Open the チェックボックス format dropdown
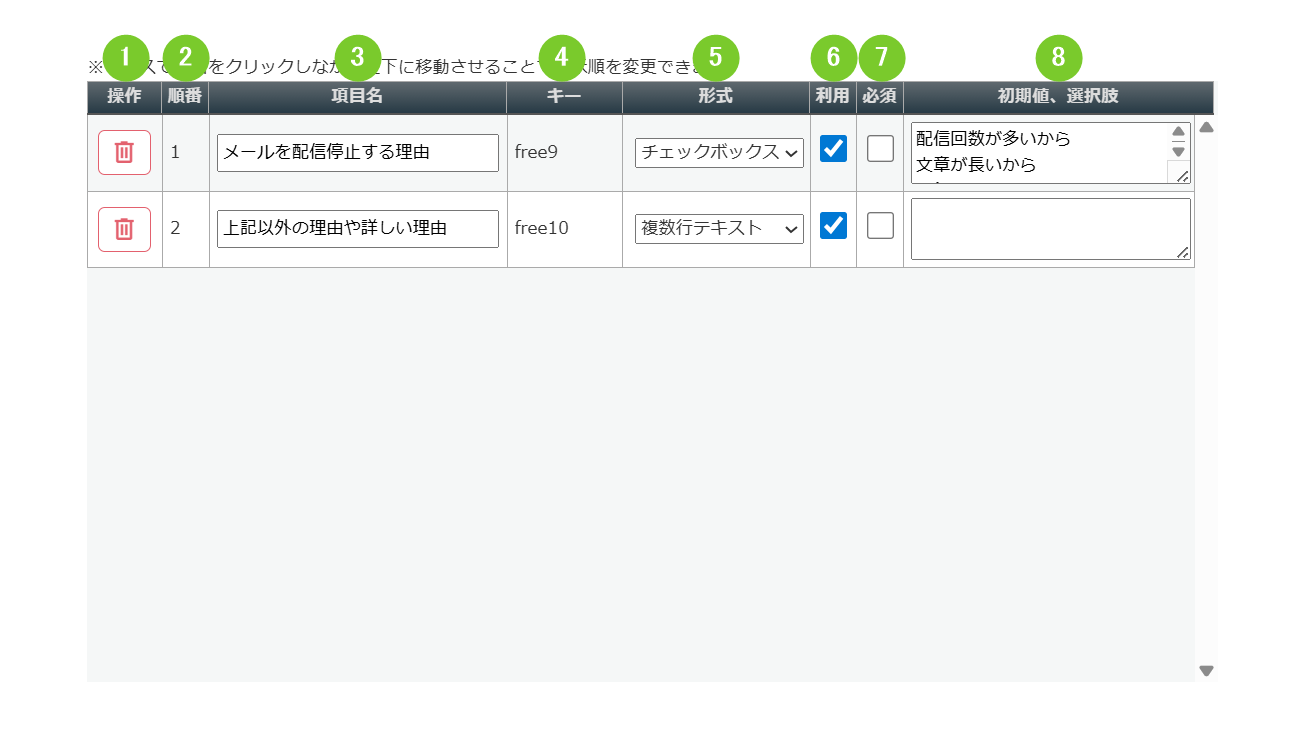Image resolution: width=1300 pixels, height=750 pixels. coord(719,153)
